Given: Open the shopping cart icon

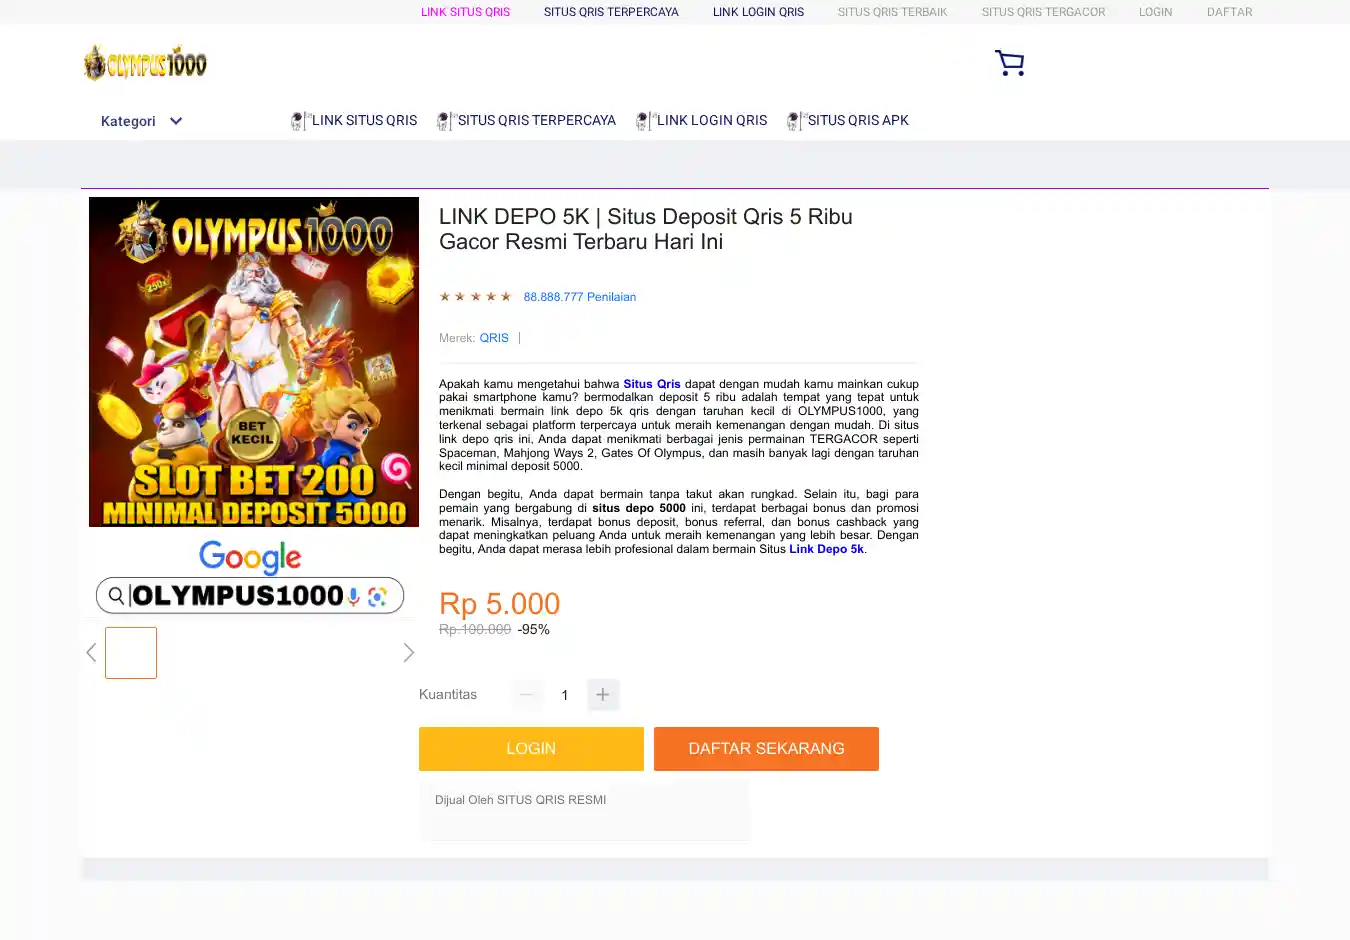Looking at the screenshot, I should [x=1009, y=63].
